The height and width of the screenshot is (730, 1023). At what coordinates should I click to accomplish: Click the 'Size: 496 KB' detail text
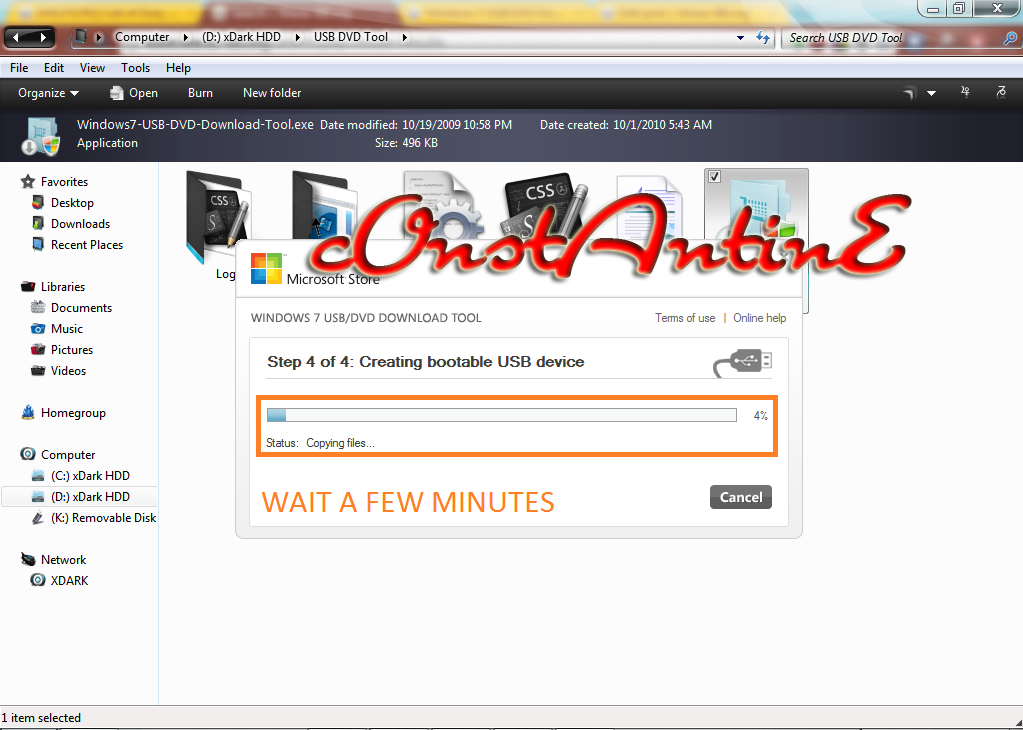[x=406, y=143]
